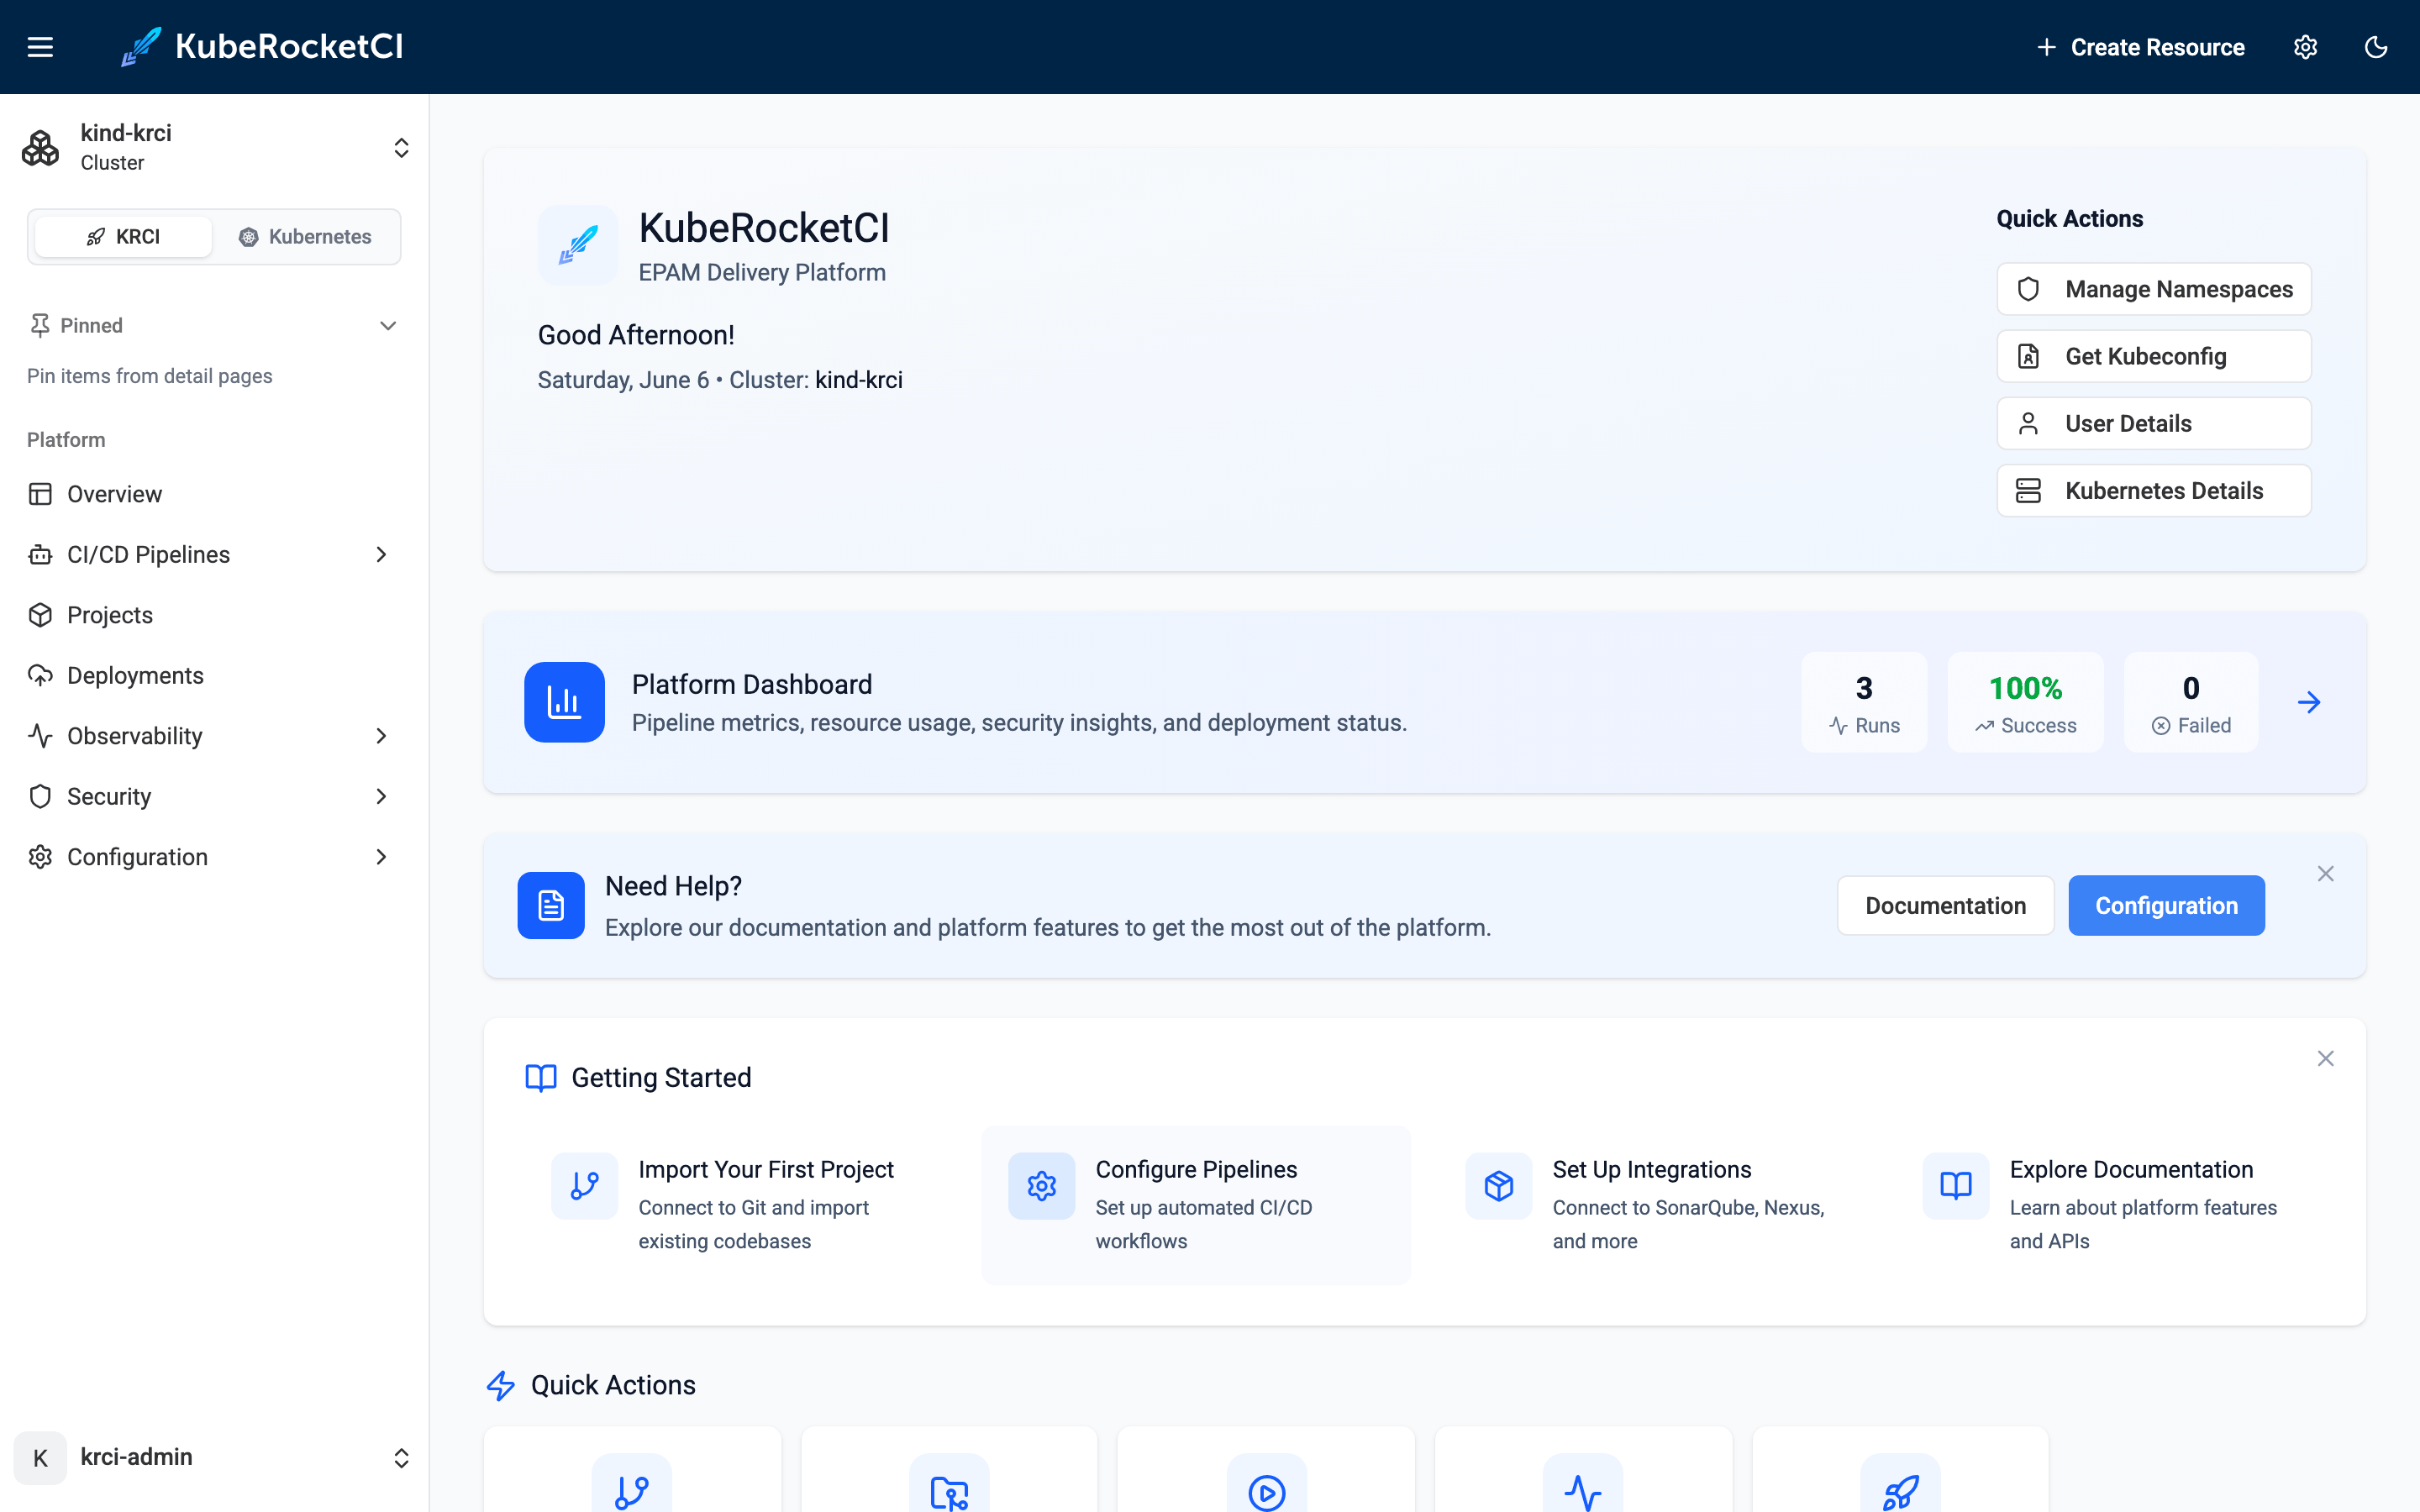Click the Overview layout icon
2420x1512 pixels.
click(40, 494)
